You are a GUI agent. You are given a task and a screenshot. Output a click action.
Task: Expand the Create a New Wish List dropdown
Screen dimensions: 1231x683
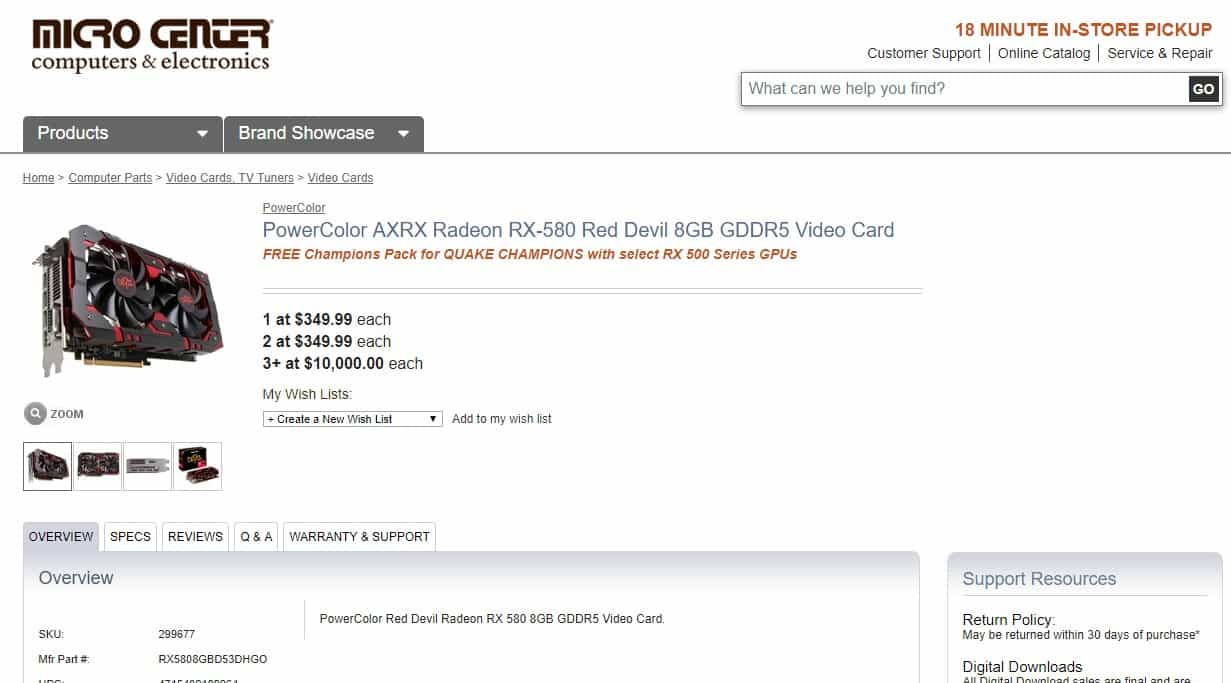(x=353, y=419)
